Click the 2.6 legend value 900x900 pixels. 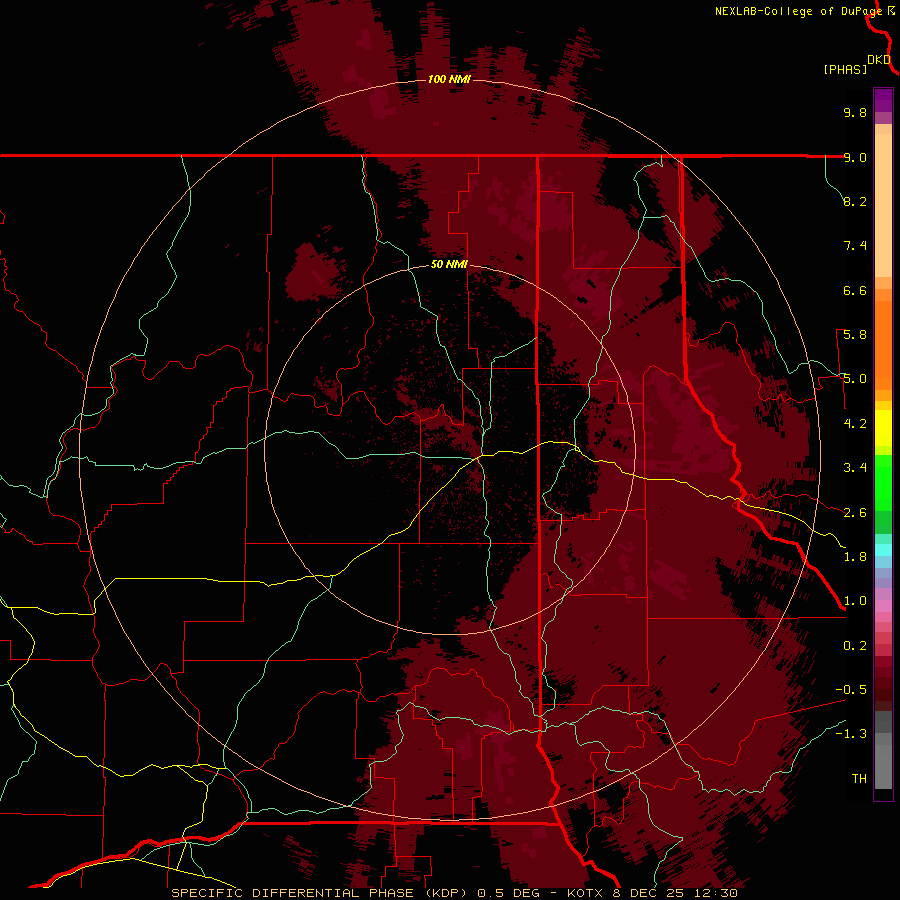[x=855, y=513]
